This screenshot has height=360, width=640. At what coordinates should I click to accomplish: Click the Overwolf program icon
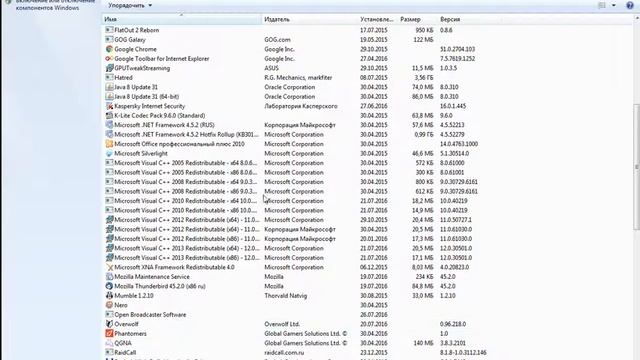click(x=109, y=324)
